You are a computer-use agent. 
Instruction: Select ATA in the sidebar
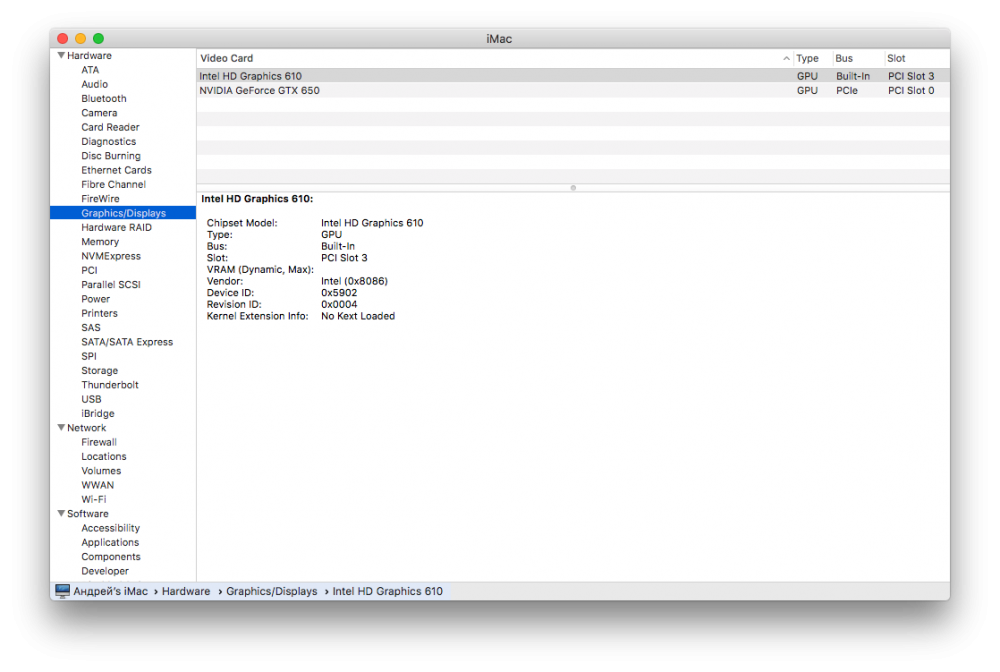[90, 70]
